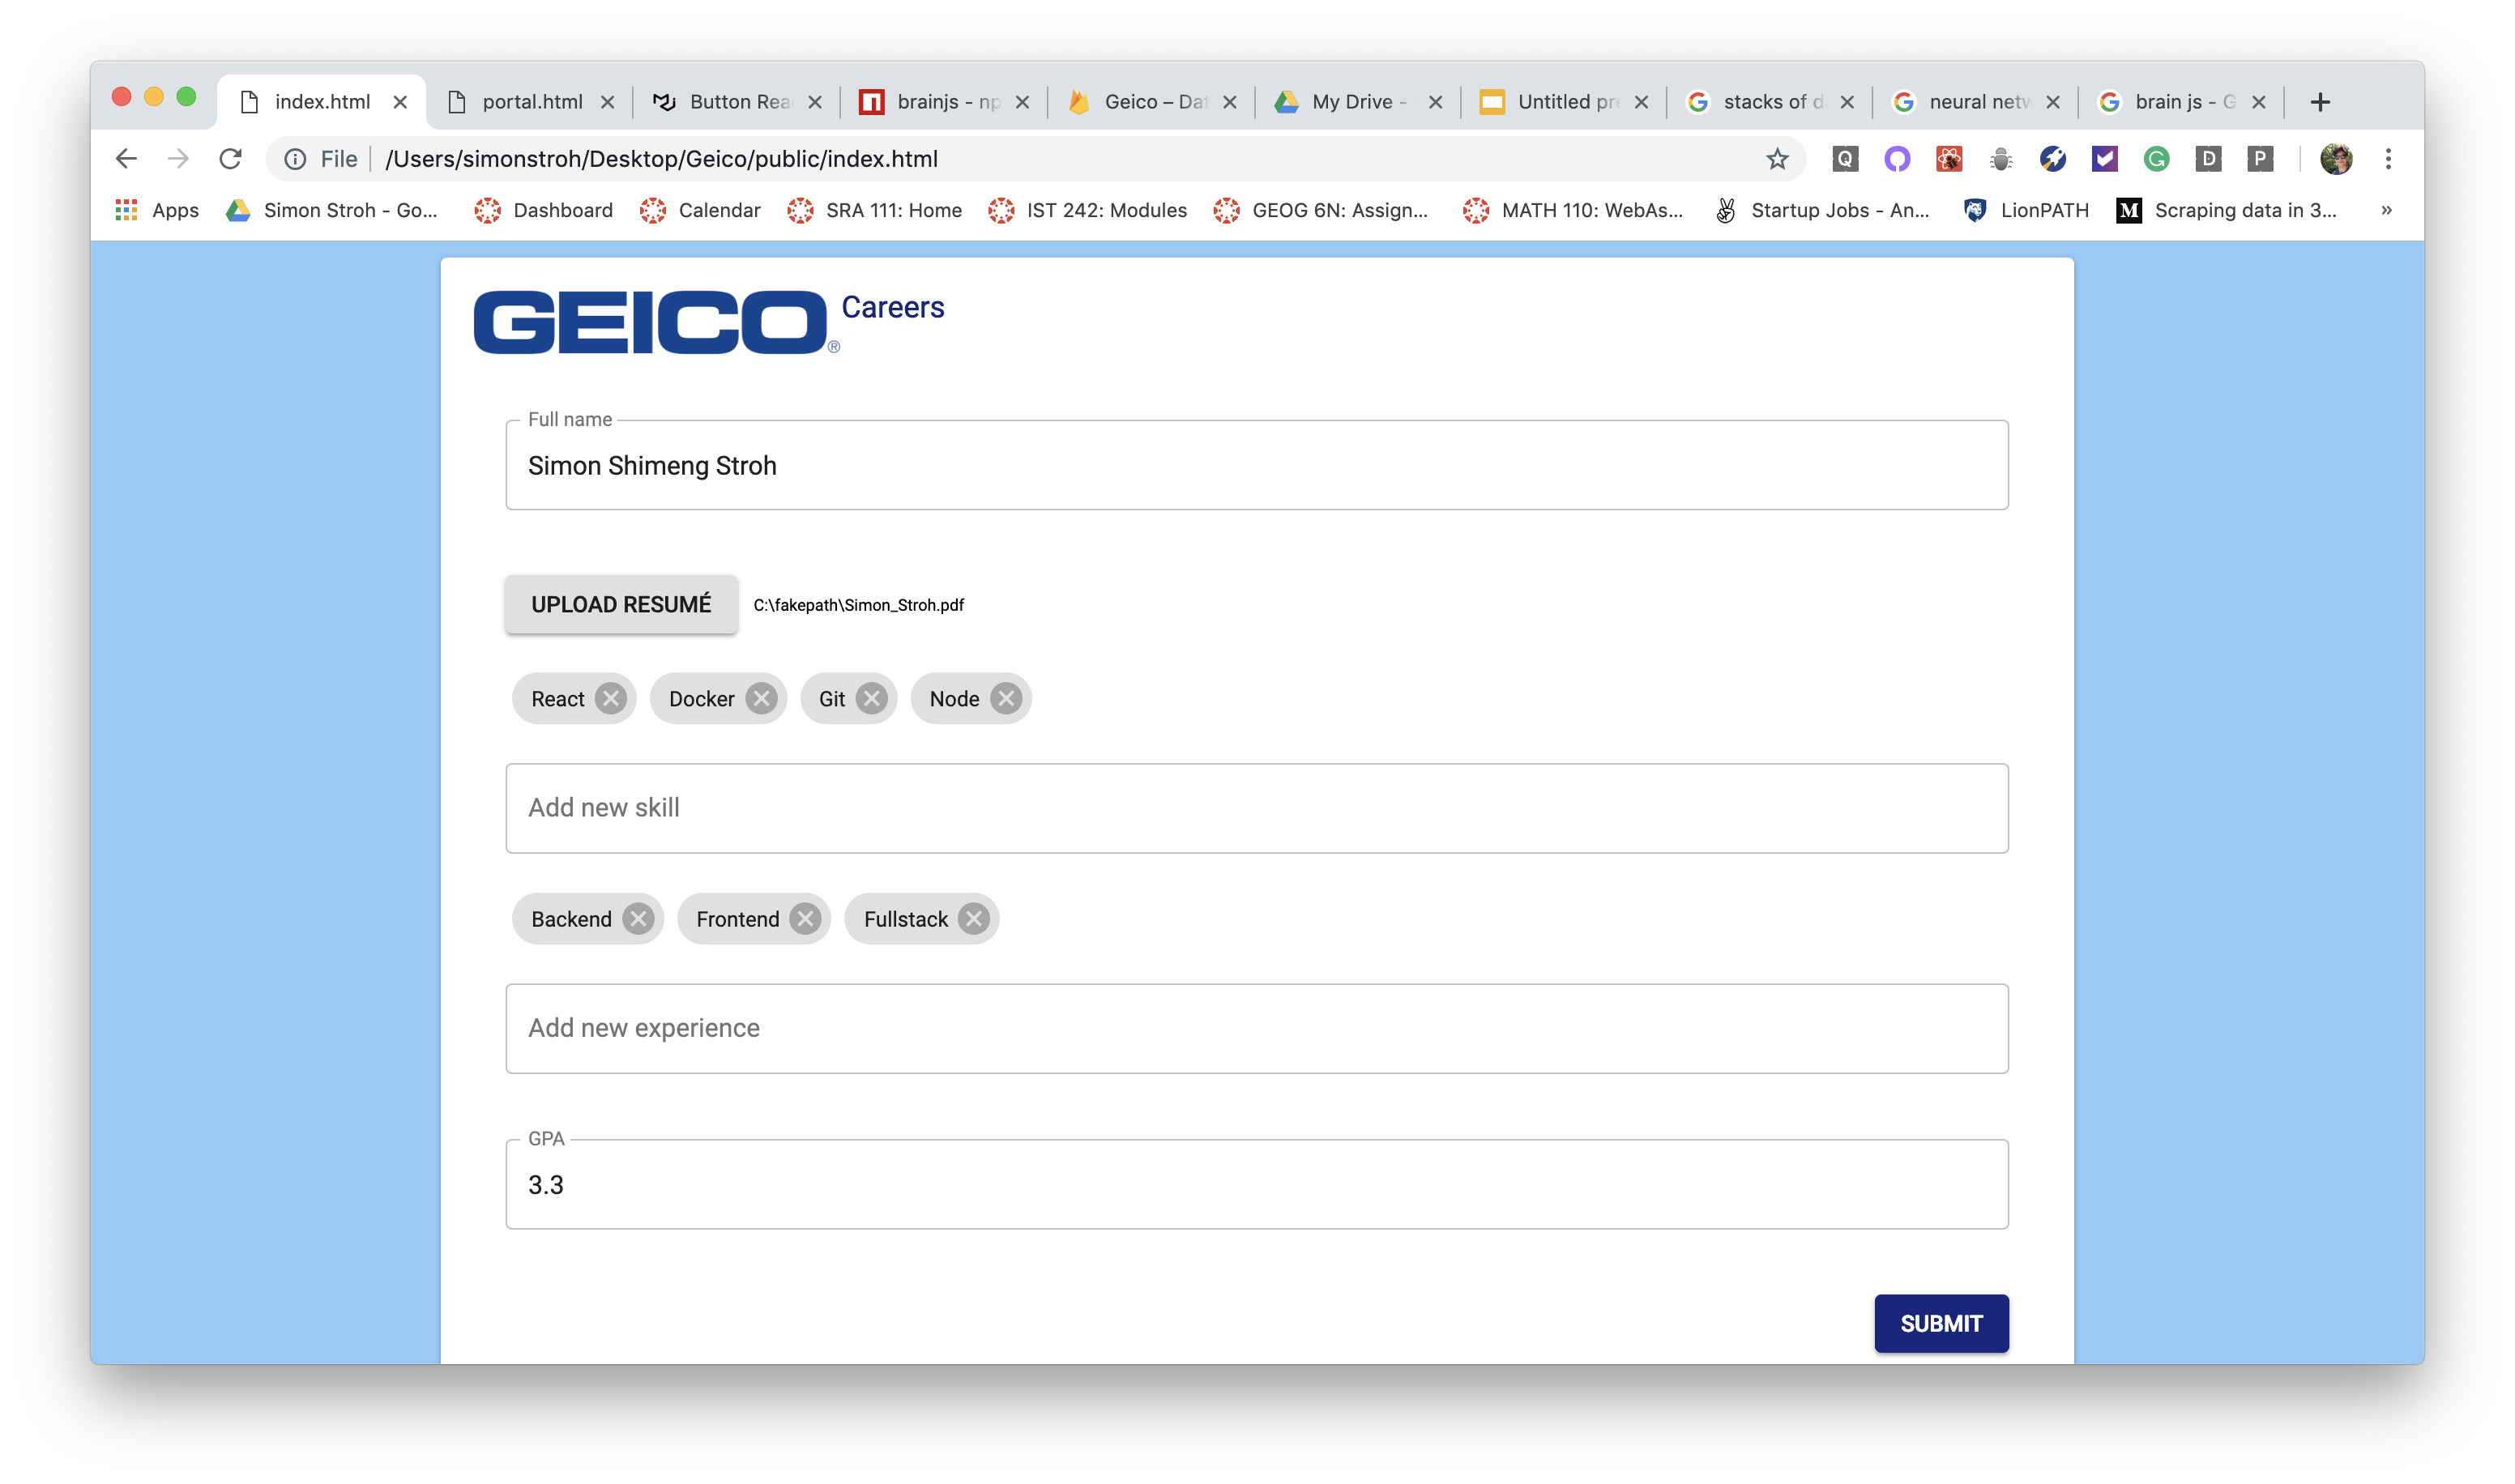The width and height of the screenshot is (2515, 1484).
Task: Open the Grammarly extension icon
Action: point(2156,158)
